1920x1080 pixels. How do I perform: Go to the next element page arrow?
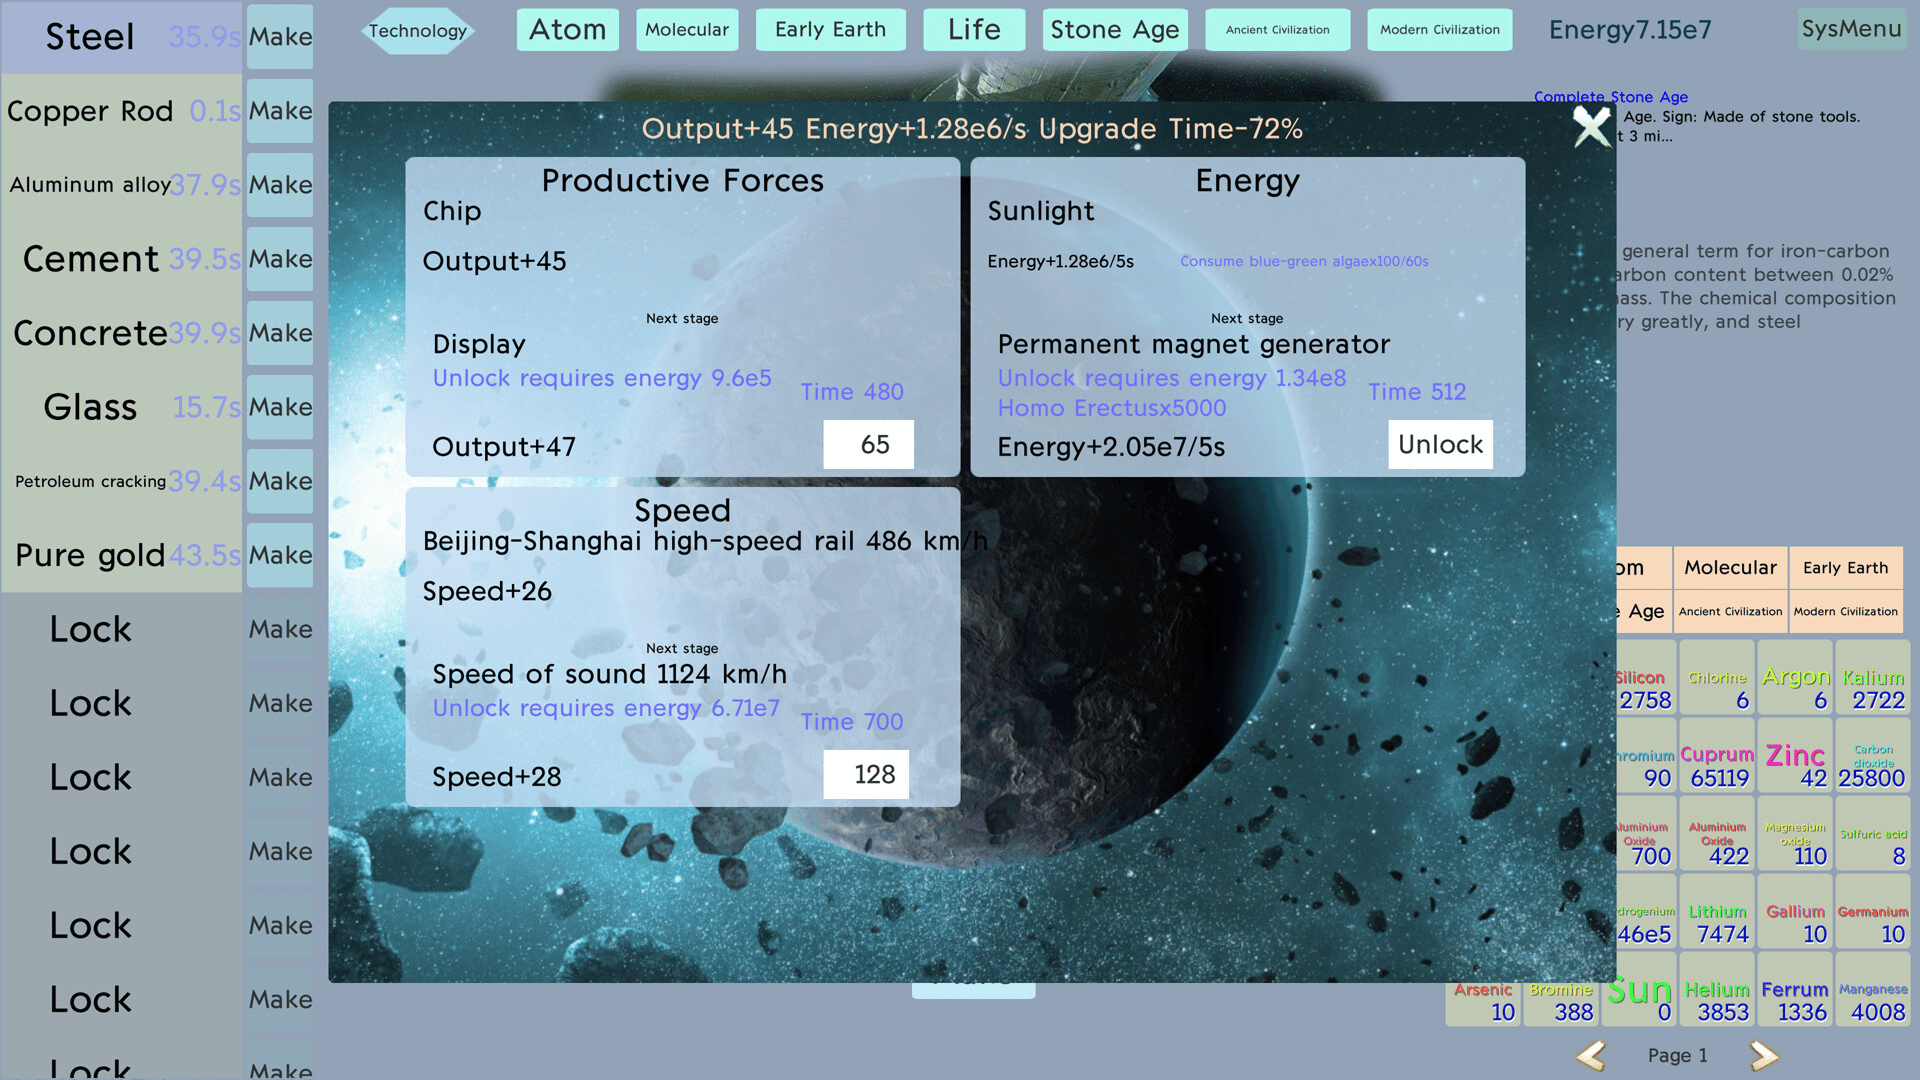pyautogui.click(x=1763, y=1055)
